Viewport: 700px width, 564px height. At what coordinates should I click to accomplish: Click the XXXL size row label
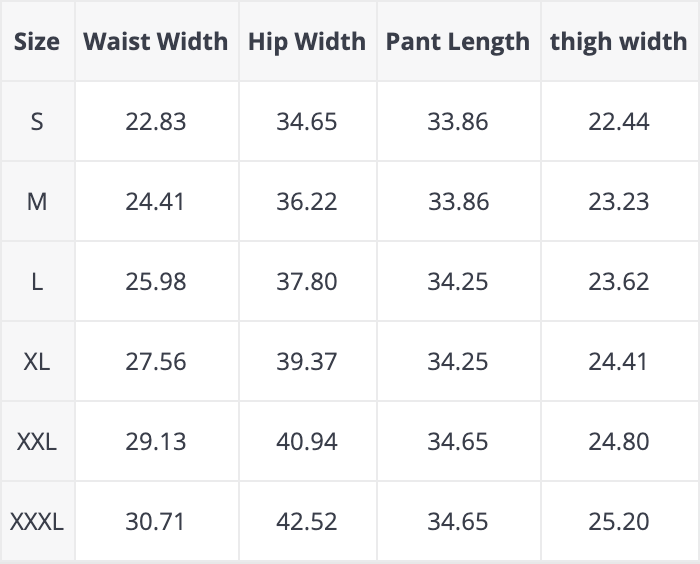[x=37, y=521]
